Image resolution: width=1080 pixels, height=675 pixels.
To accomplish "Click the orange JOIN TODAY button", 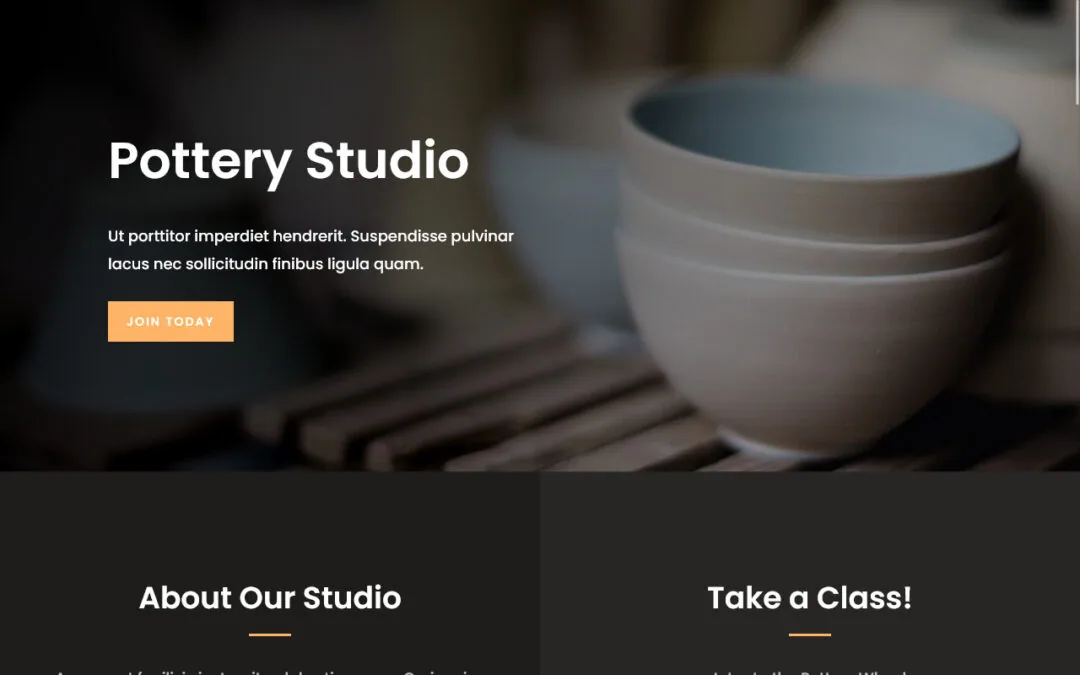I will pyautogui.click(x=171, y=321).
